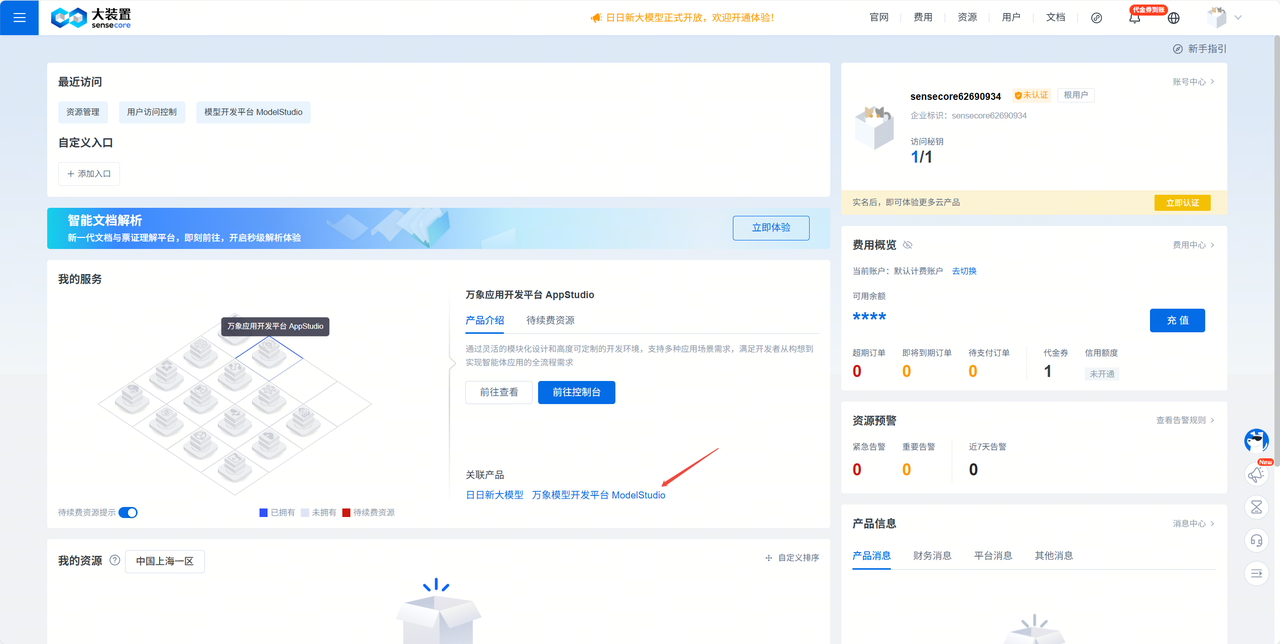Click the 紧急告警 count value

pyautogui.click(x=857, y=469)
